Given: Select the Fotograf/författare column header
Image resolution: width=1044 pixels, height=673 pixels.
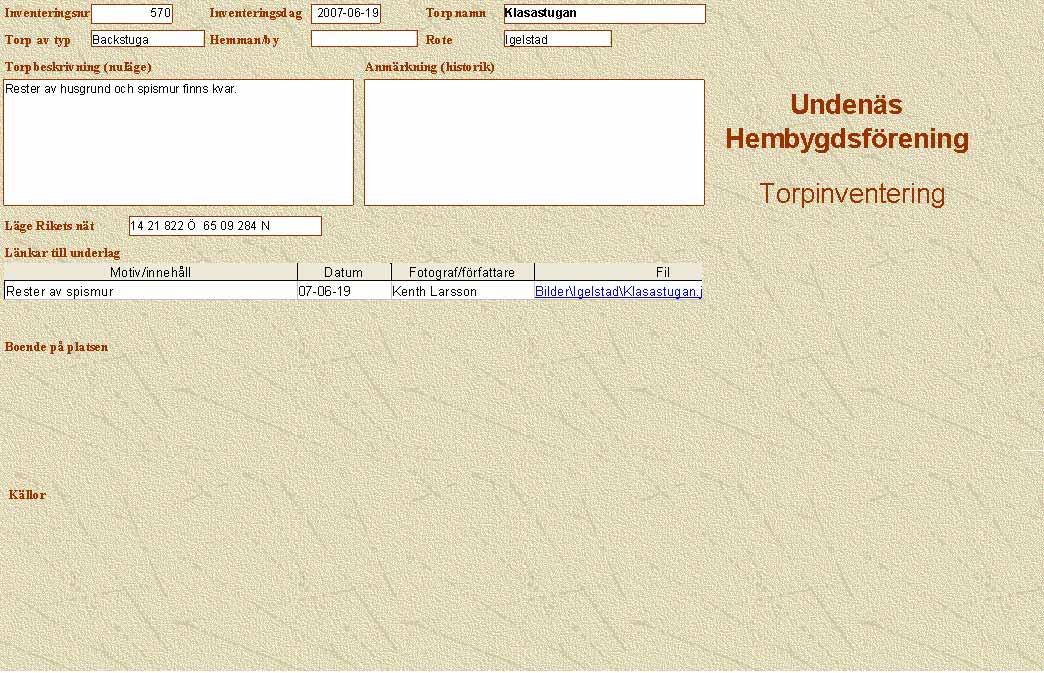Looking at the screenshot, I should pyautogui.click(x=462, y=272).
